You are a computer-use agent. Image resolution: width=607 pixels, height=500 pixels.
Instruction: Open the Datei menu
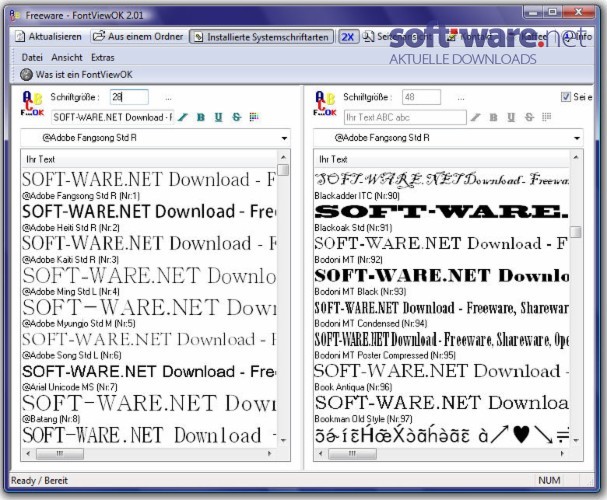point(32,58)
